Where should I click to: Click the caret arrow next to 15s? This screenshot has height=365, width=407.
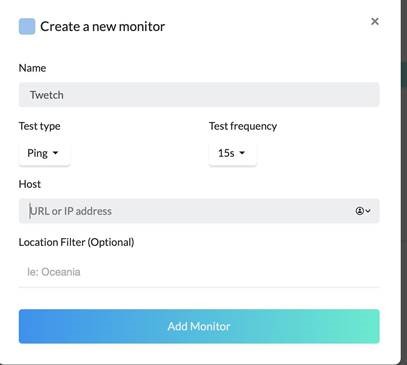pyautogui.click(x=242, y=153)
